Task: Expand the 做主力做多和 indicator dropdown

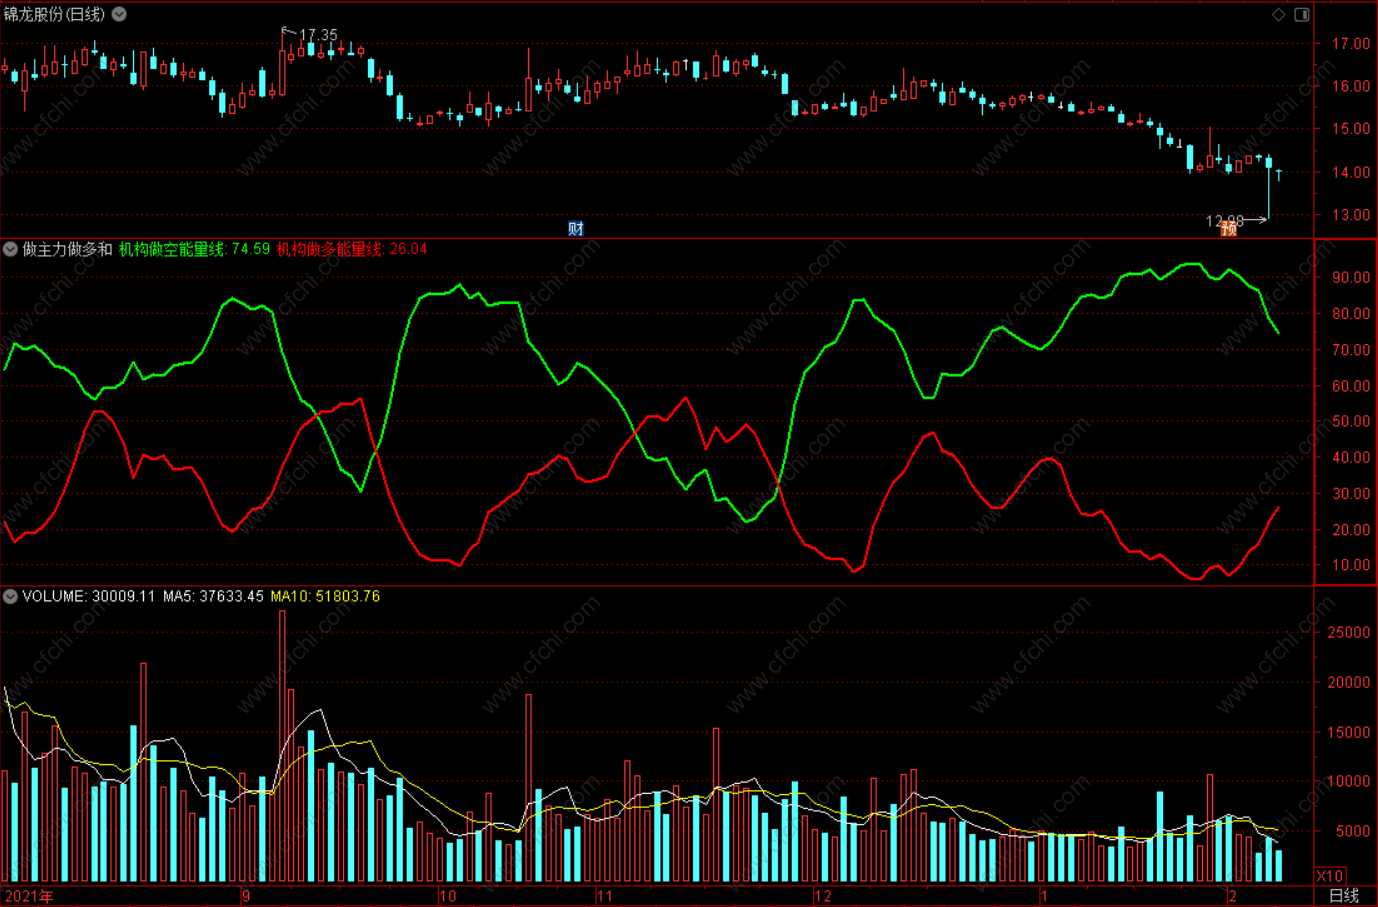Action: (10, 249)
